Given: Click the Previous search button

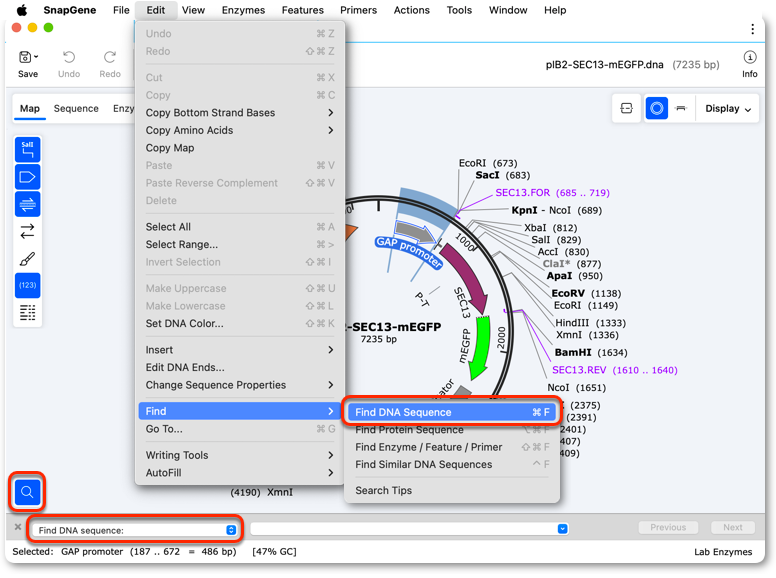Looking at the screenshot, I should [x=668, y=528].
